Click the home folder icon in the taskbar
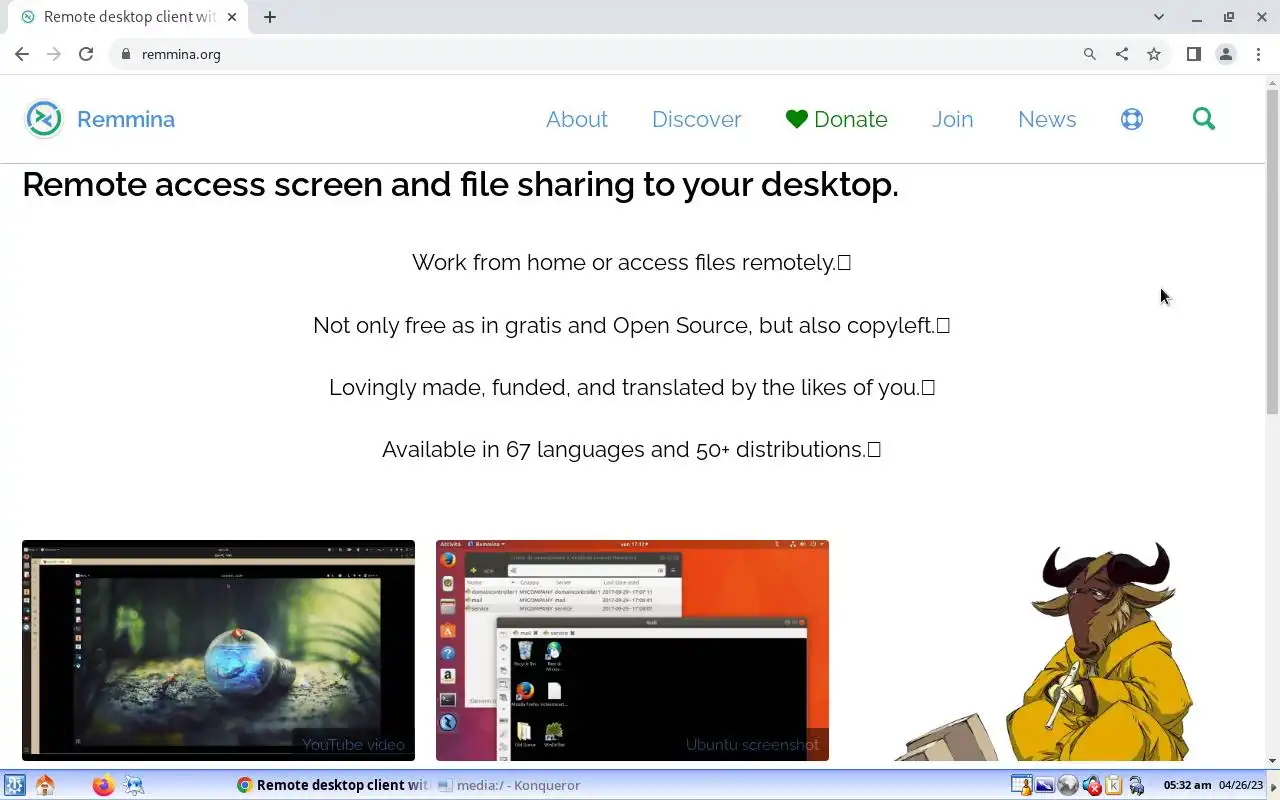The height and width of the screenshot is (800, 1280). pos(45,785)
